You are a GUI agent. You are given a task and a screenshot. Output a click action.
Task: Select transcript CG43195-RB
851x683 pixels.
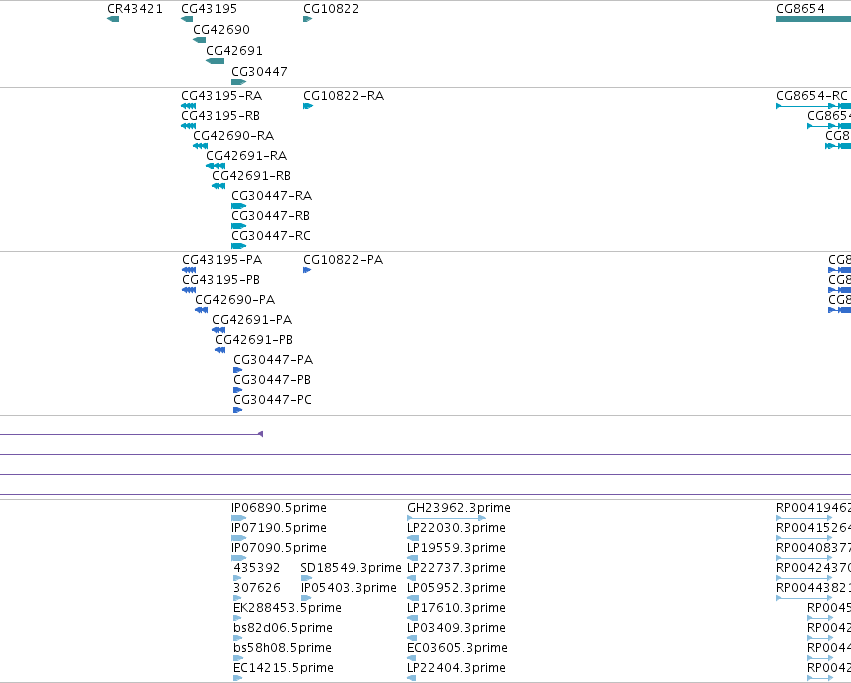point(189,126)
